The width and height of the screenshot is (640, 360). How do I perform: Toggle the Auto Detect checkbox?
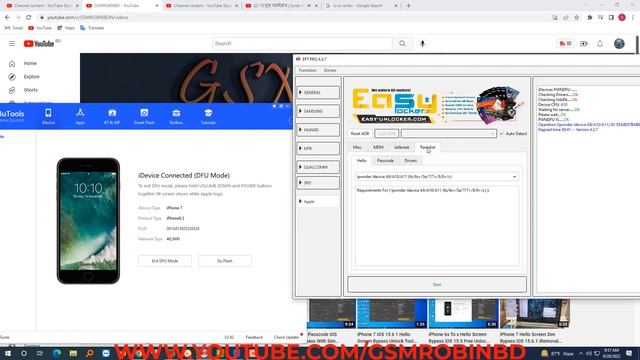[502, 133]
